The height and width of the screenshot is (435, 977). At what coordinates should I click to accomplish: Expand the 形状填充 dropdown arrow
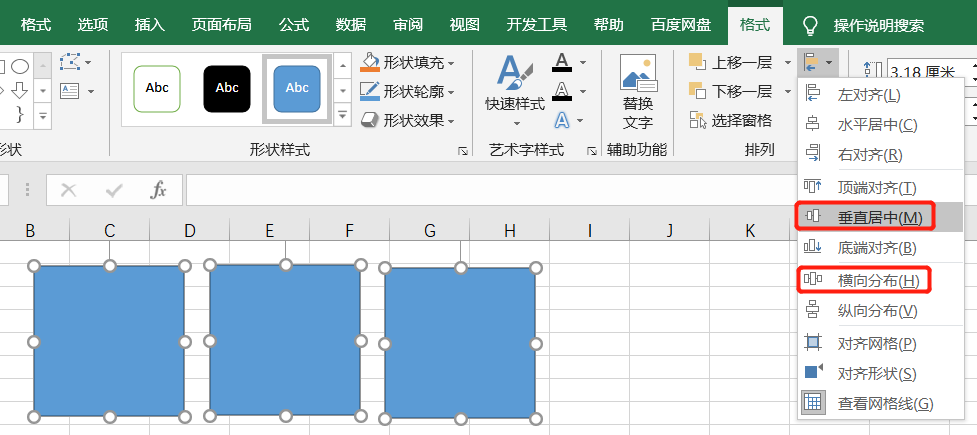(x=451, y=63)
